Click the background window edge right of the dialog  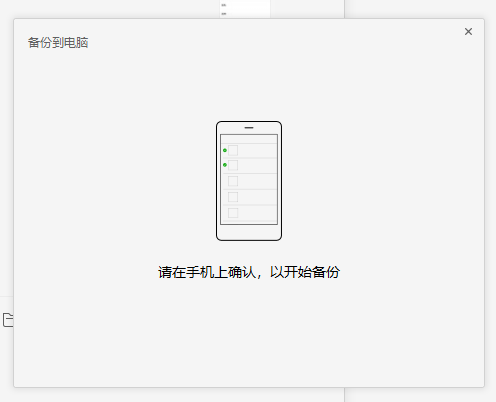490,200
